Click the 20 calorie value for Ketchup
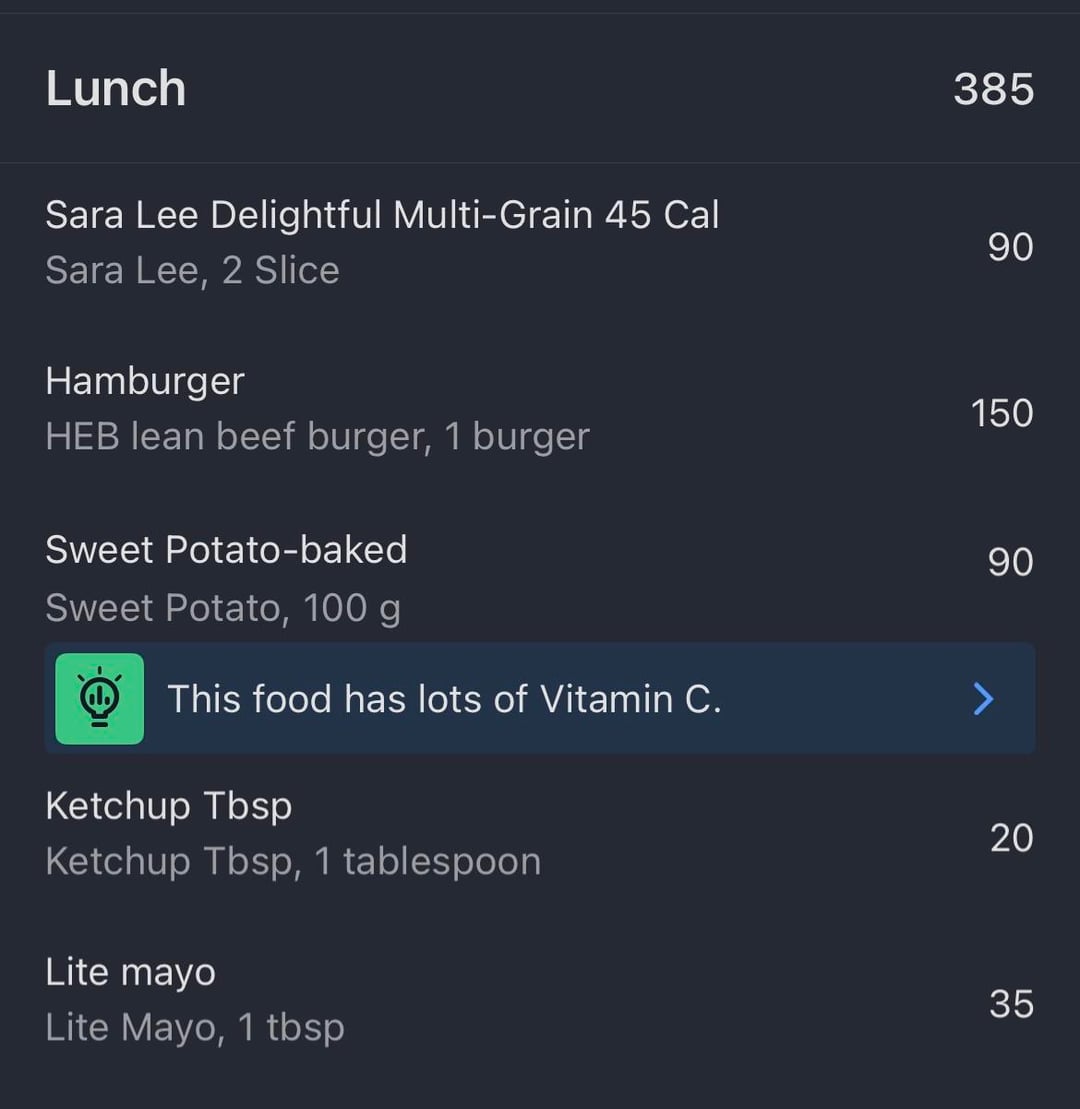 pos(1011,837)
